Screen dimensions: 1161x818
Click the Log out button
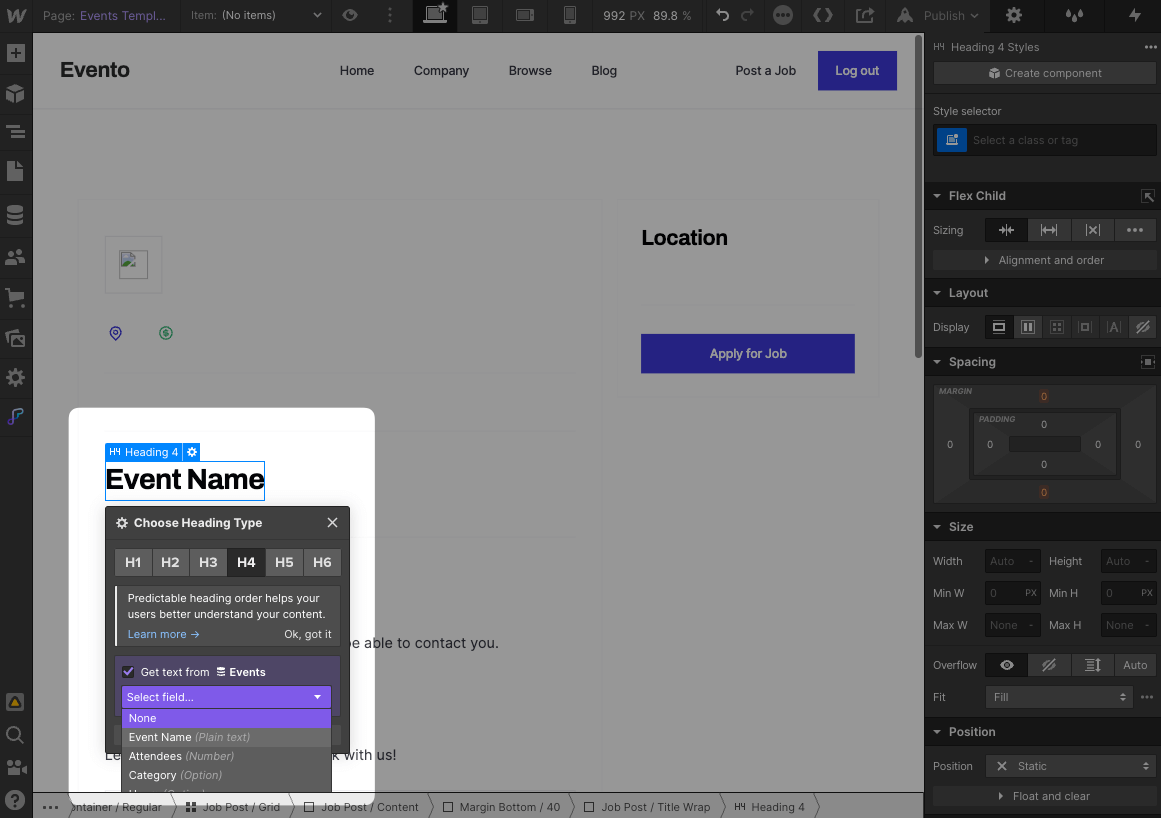pos(857,70)
